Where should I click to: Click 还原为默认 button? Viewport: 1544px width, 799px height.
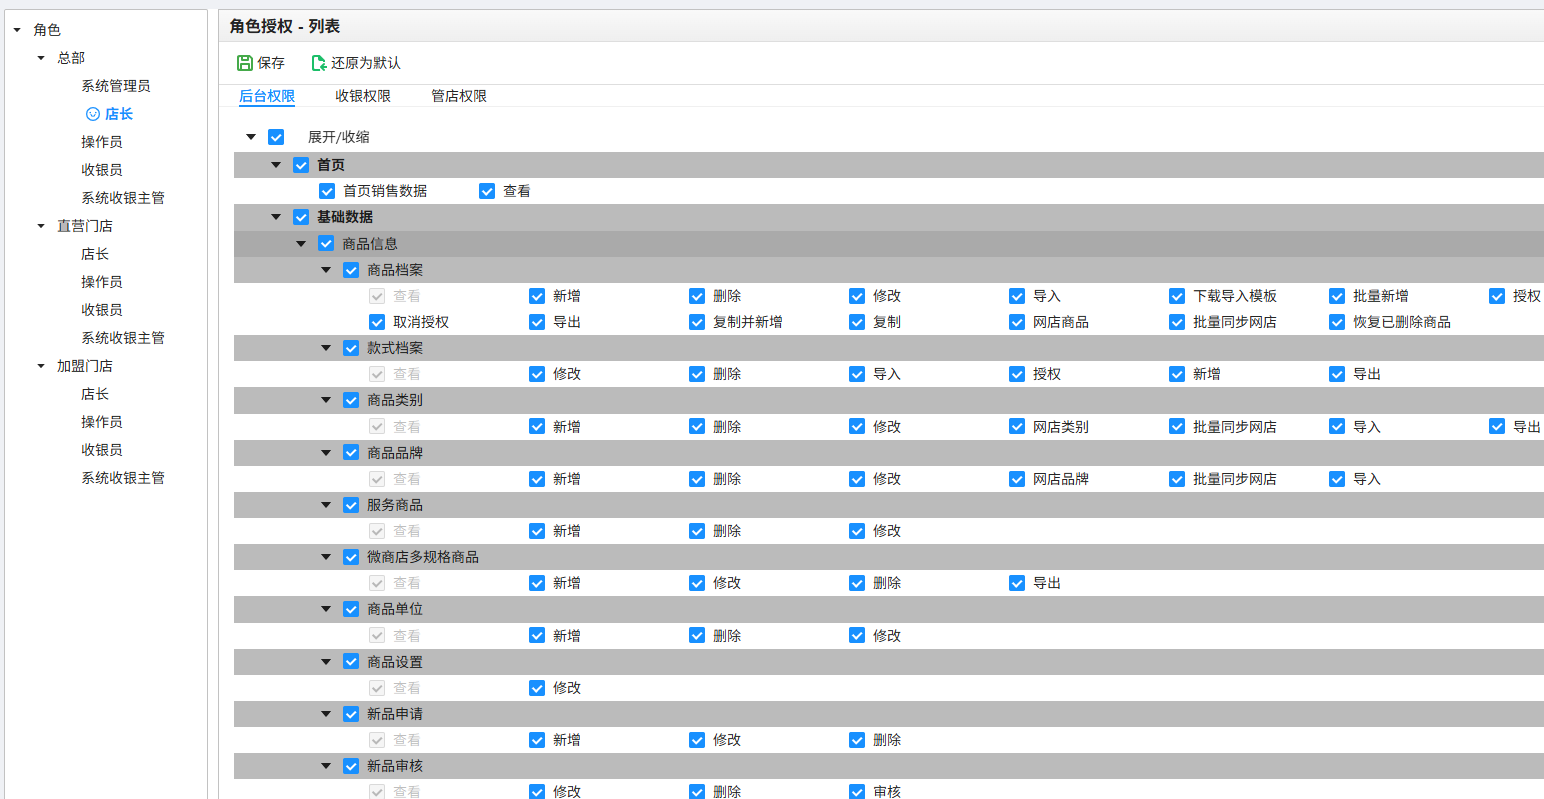pos(356,63)
